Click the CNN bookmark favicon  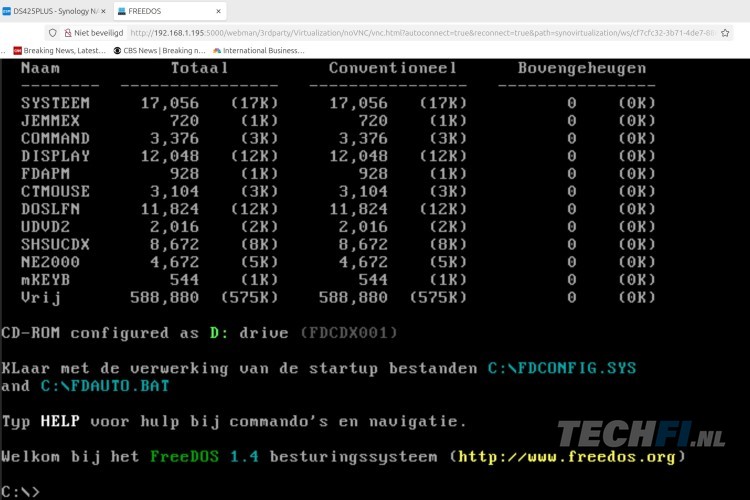click(x=18, y=50)
